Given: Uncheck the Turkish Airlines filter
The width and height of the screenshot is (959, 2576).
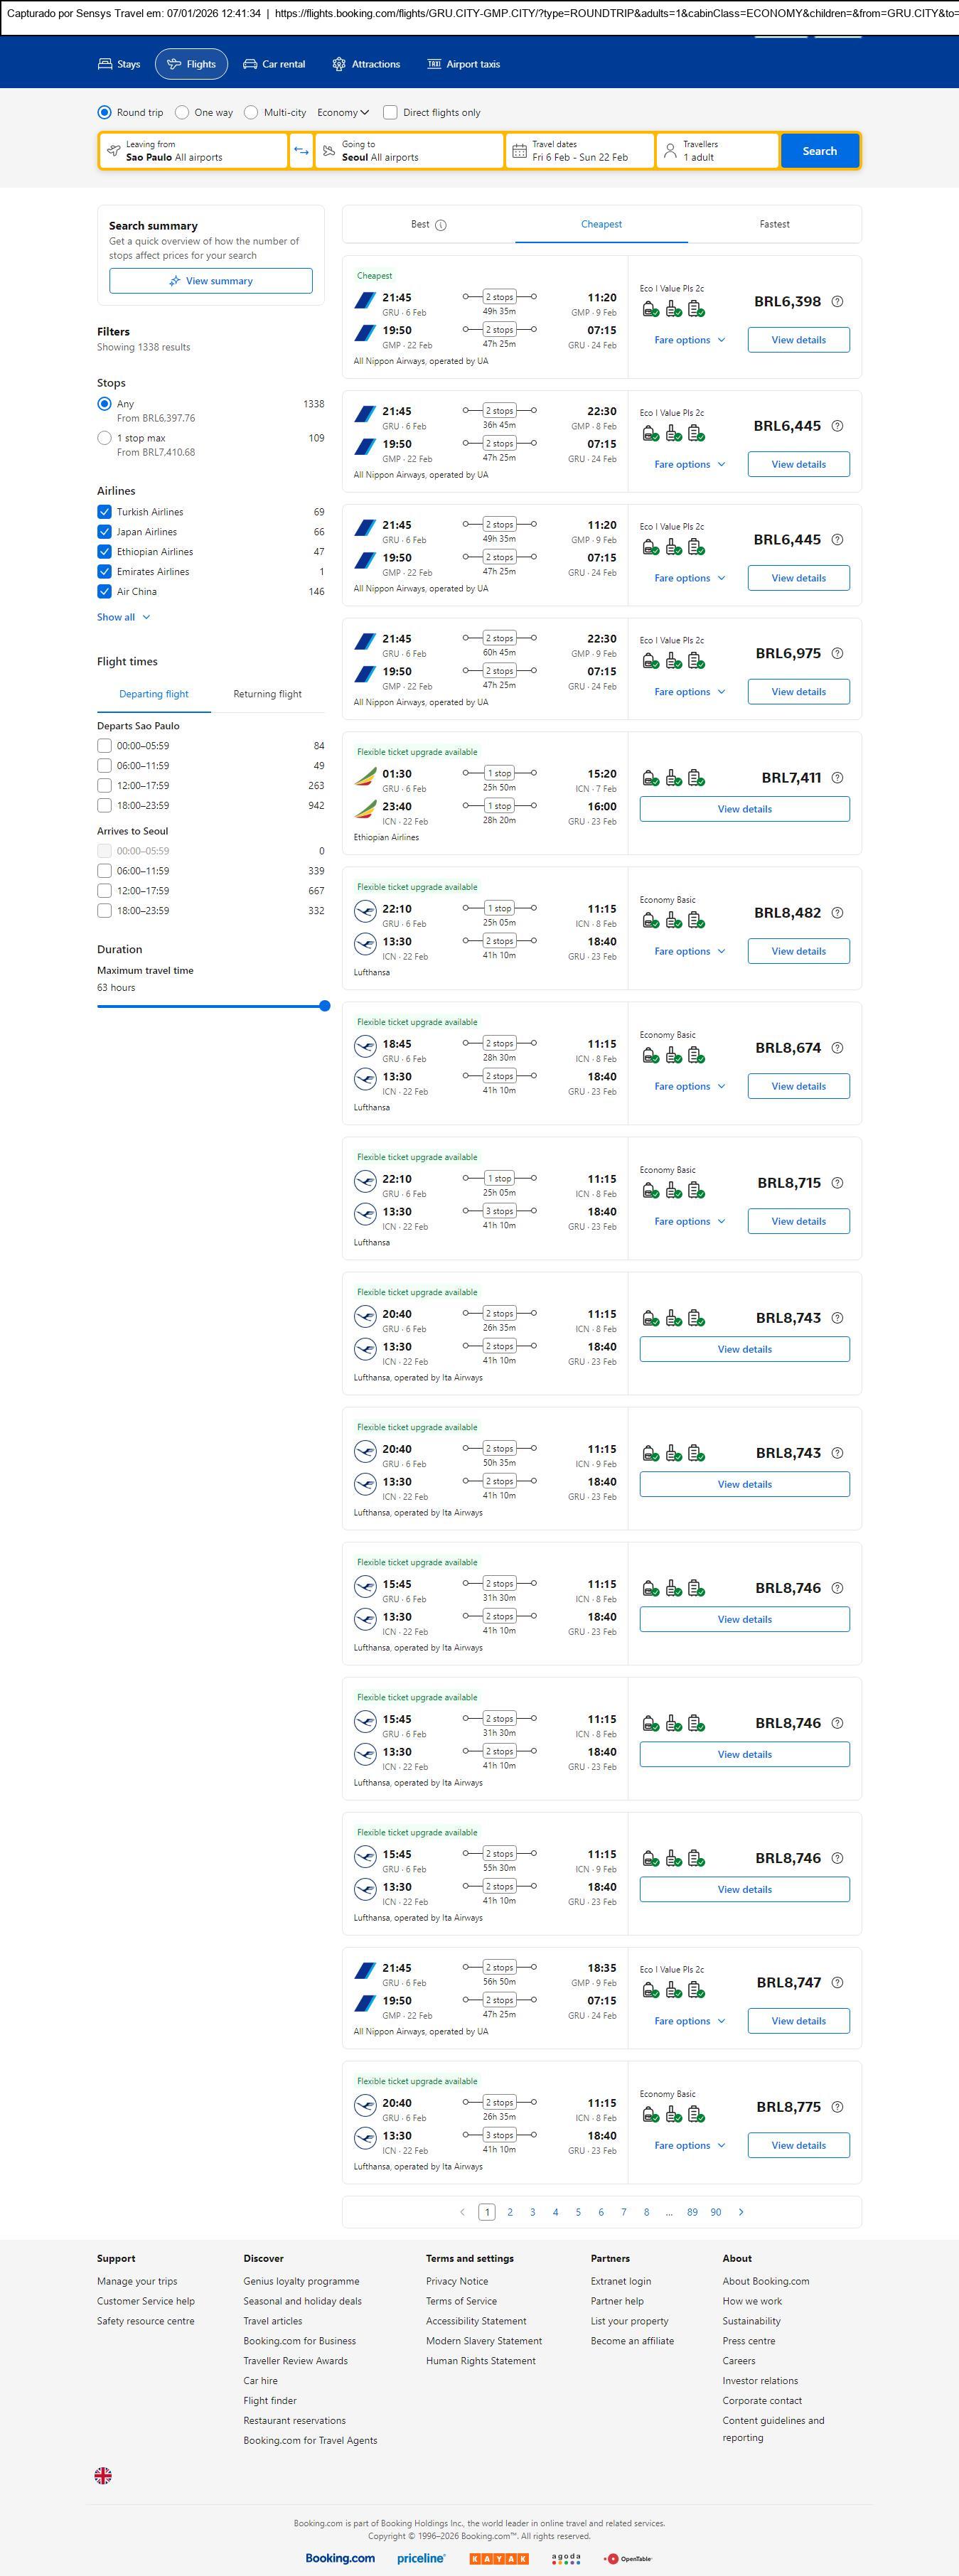Looking at the screenshot, I should [104, 512].
